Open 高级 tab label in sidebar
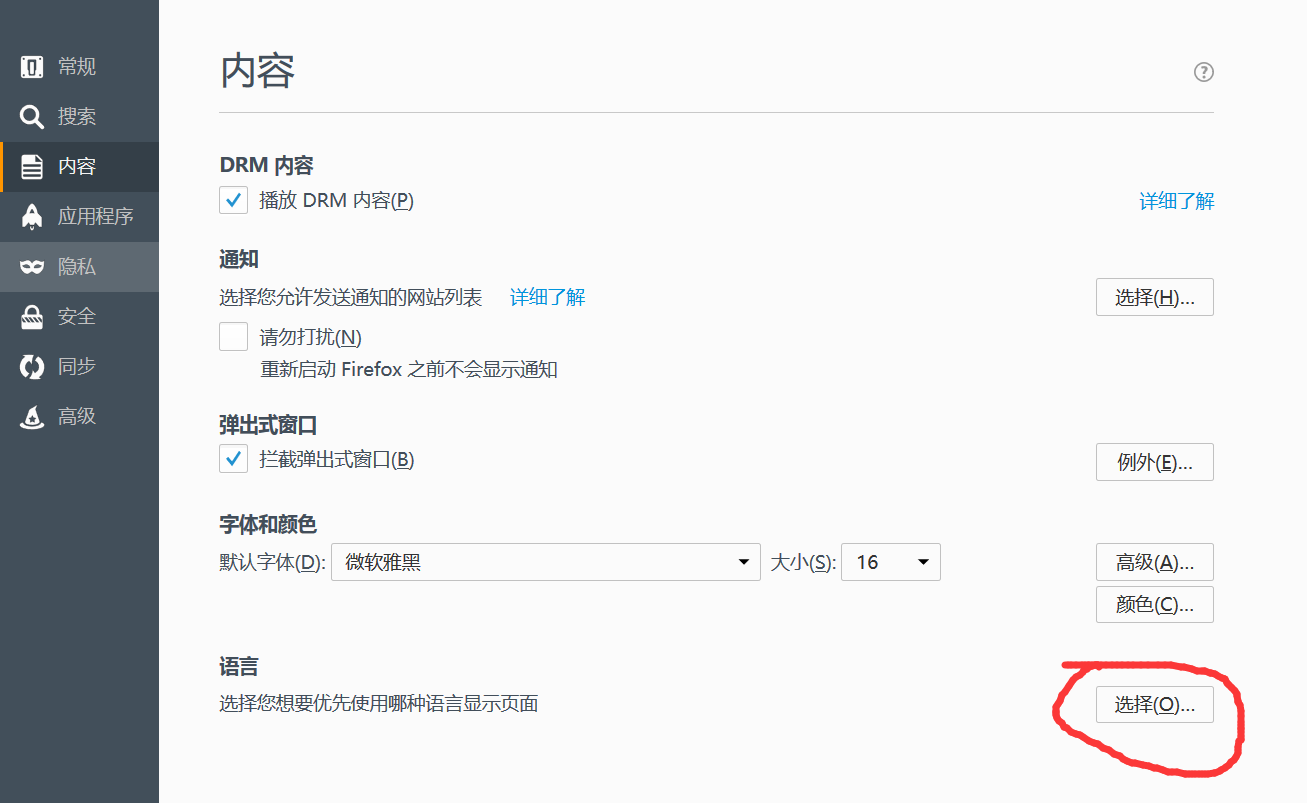 click(x=77, y=417)
